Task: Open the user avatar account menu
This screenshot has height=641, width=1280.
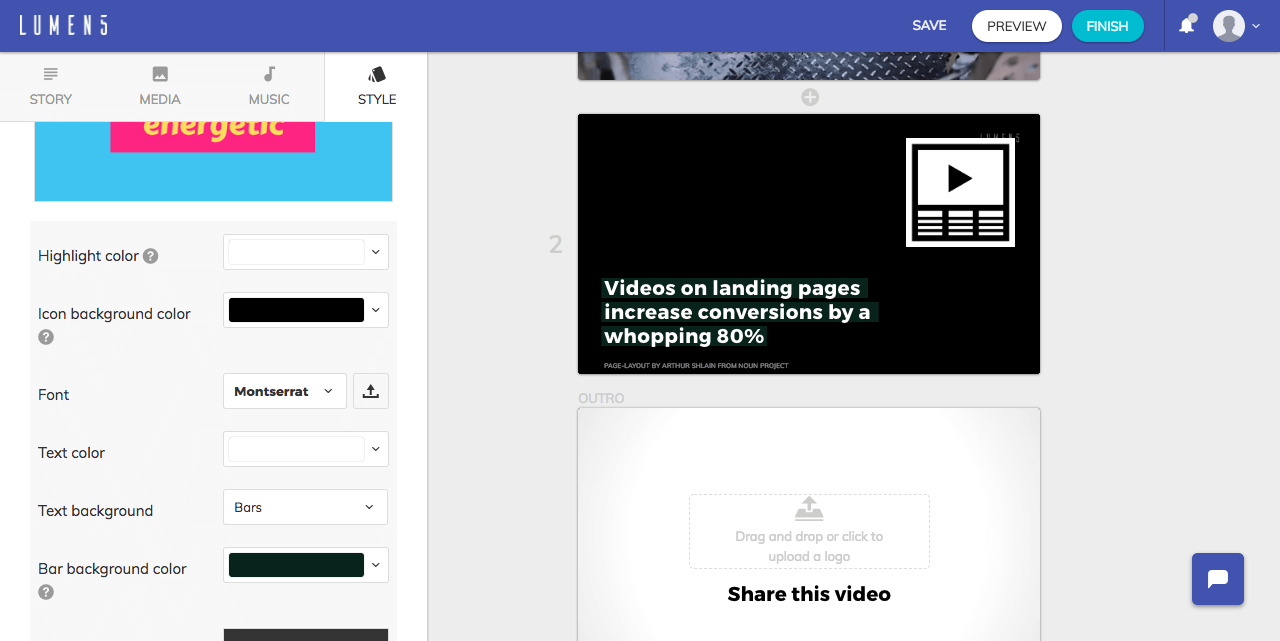Action: click(x=1236, y=26)
